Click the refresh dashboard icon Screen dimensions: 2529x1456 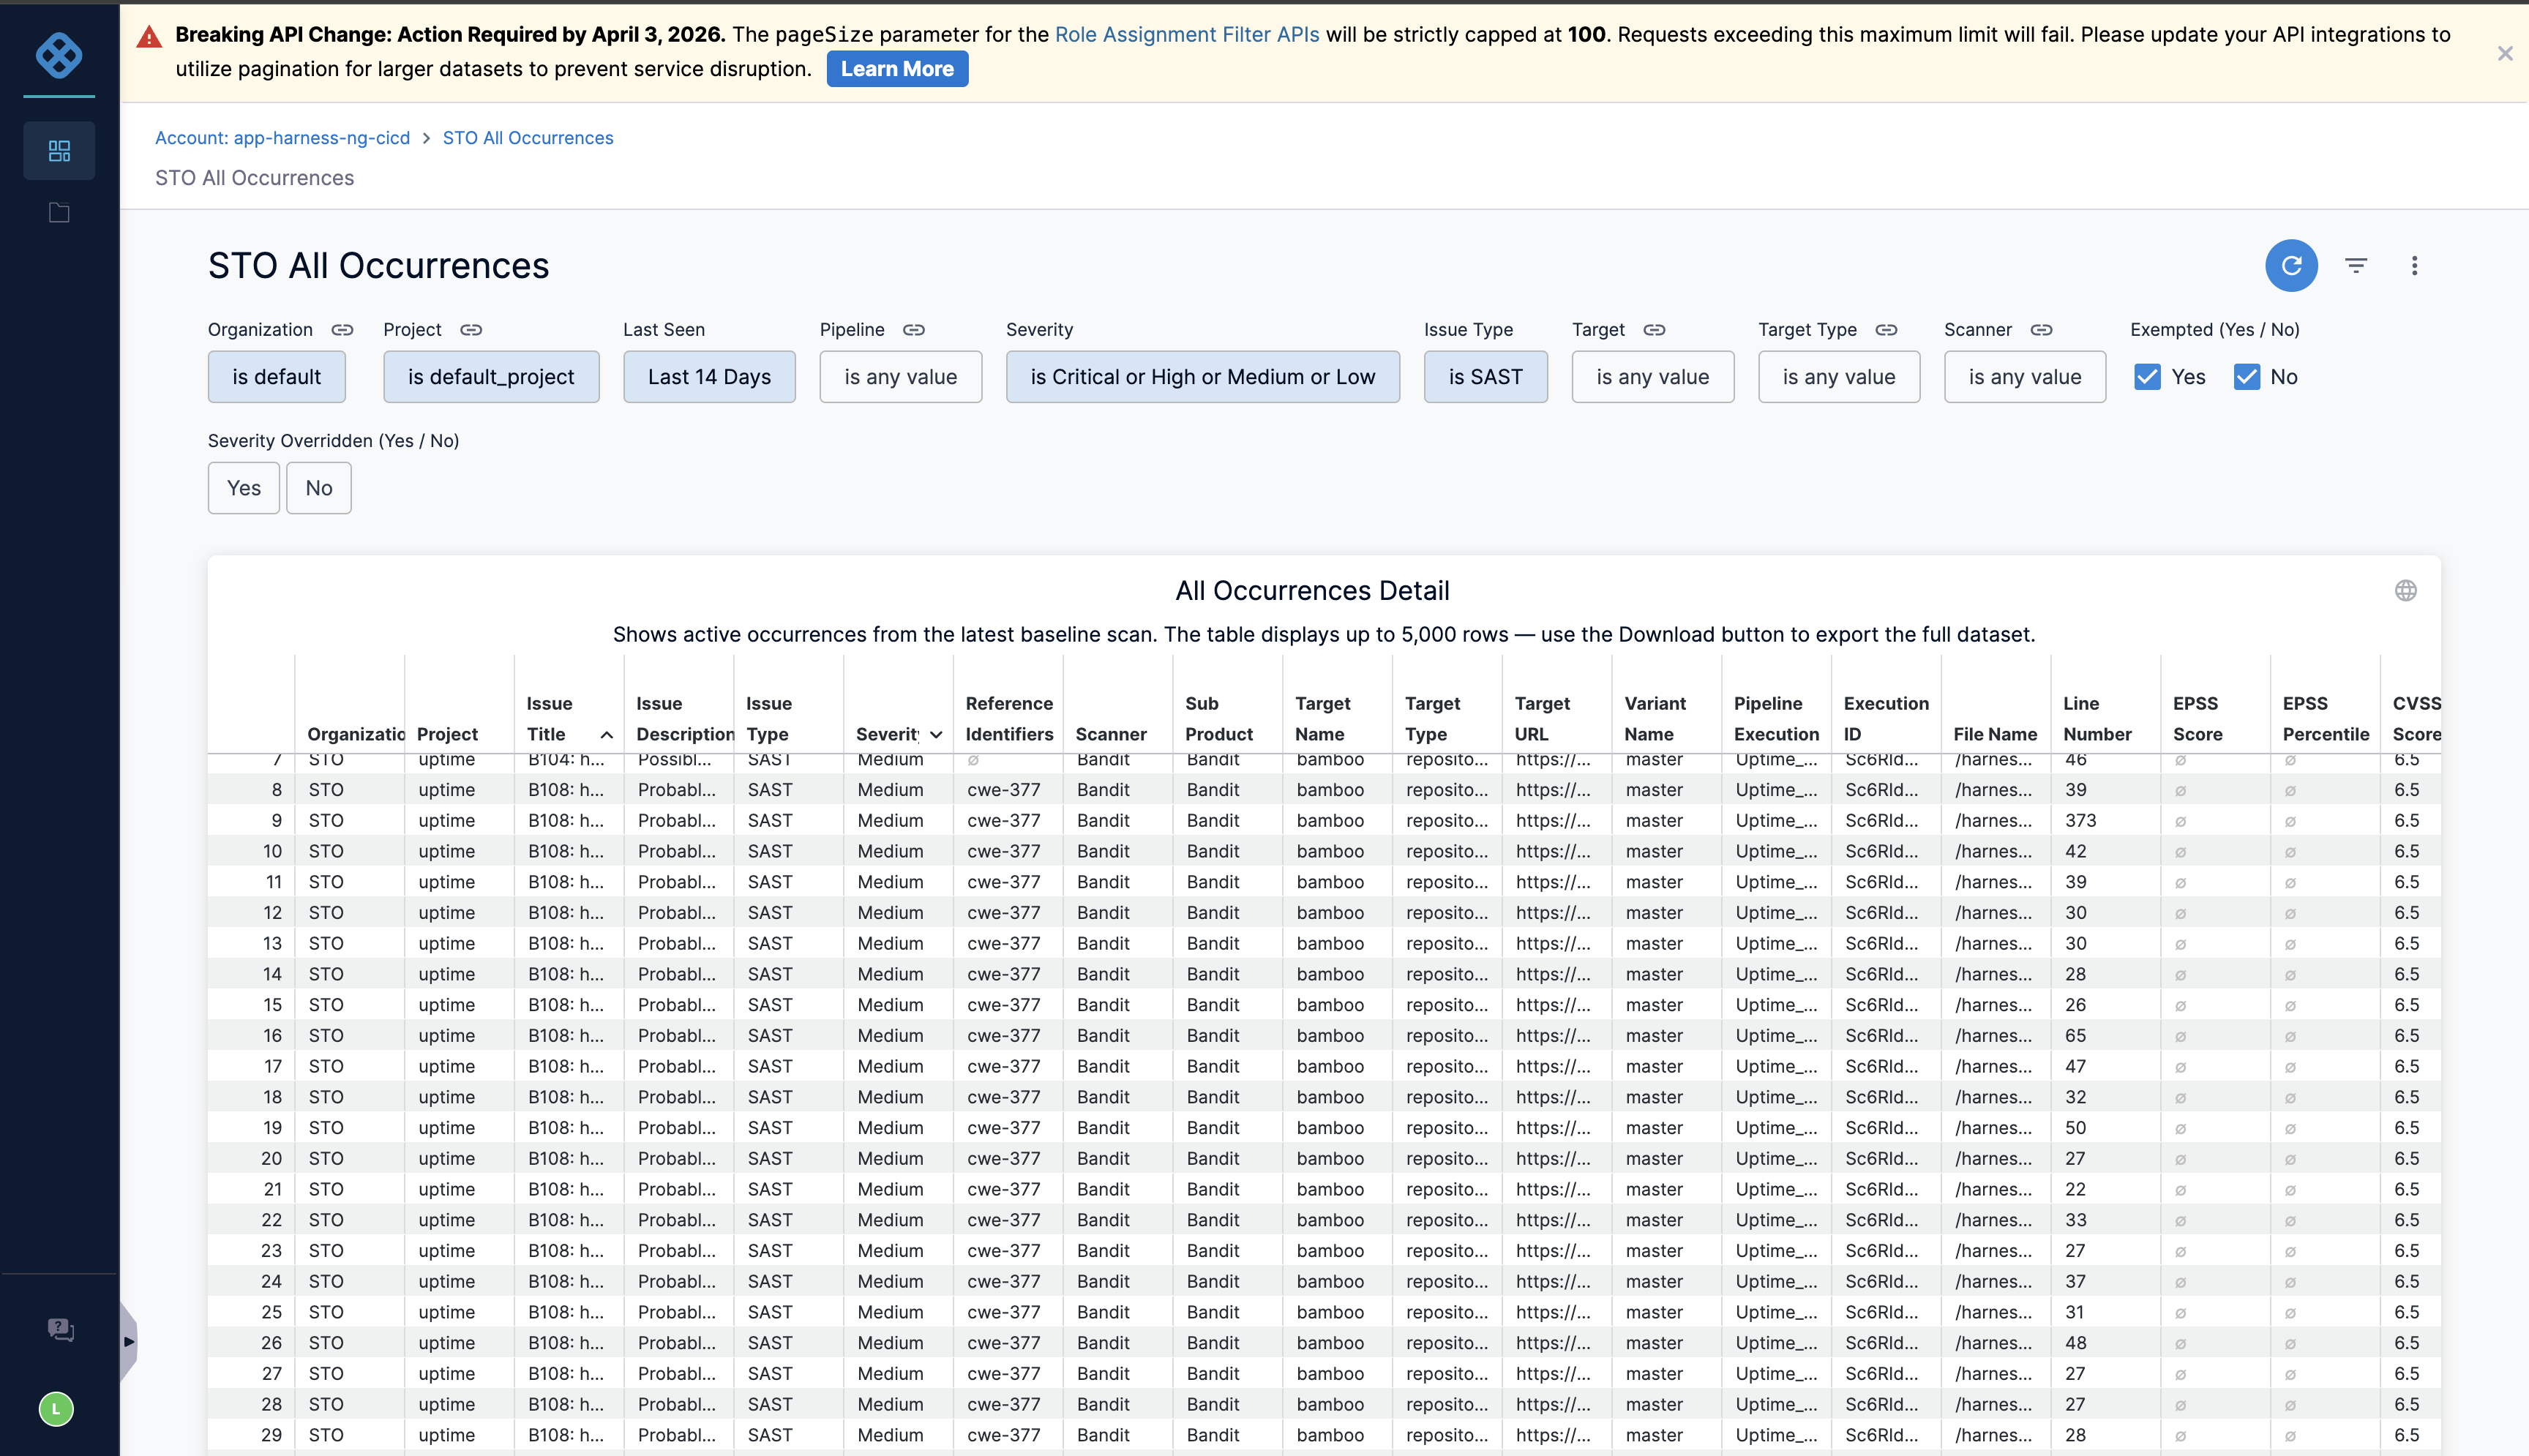pos(2291,266)
